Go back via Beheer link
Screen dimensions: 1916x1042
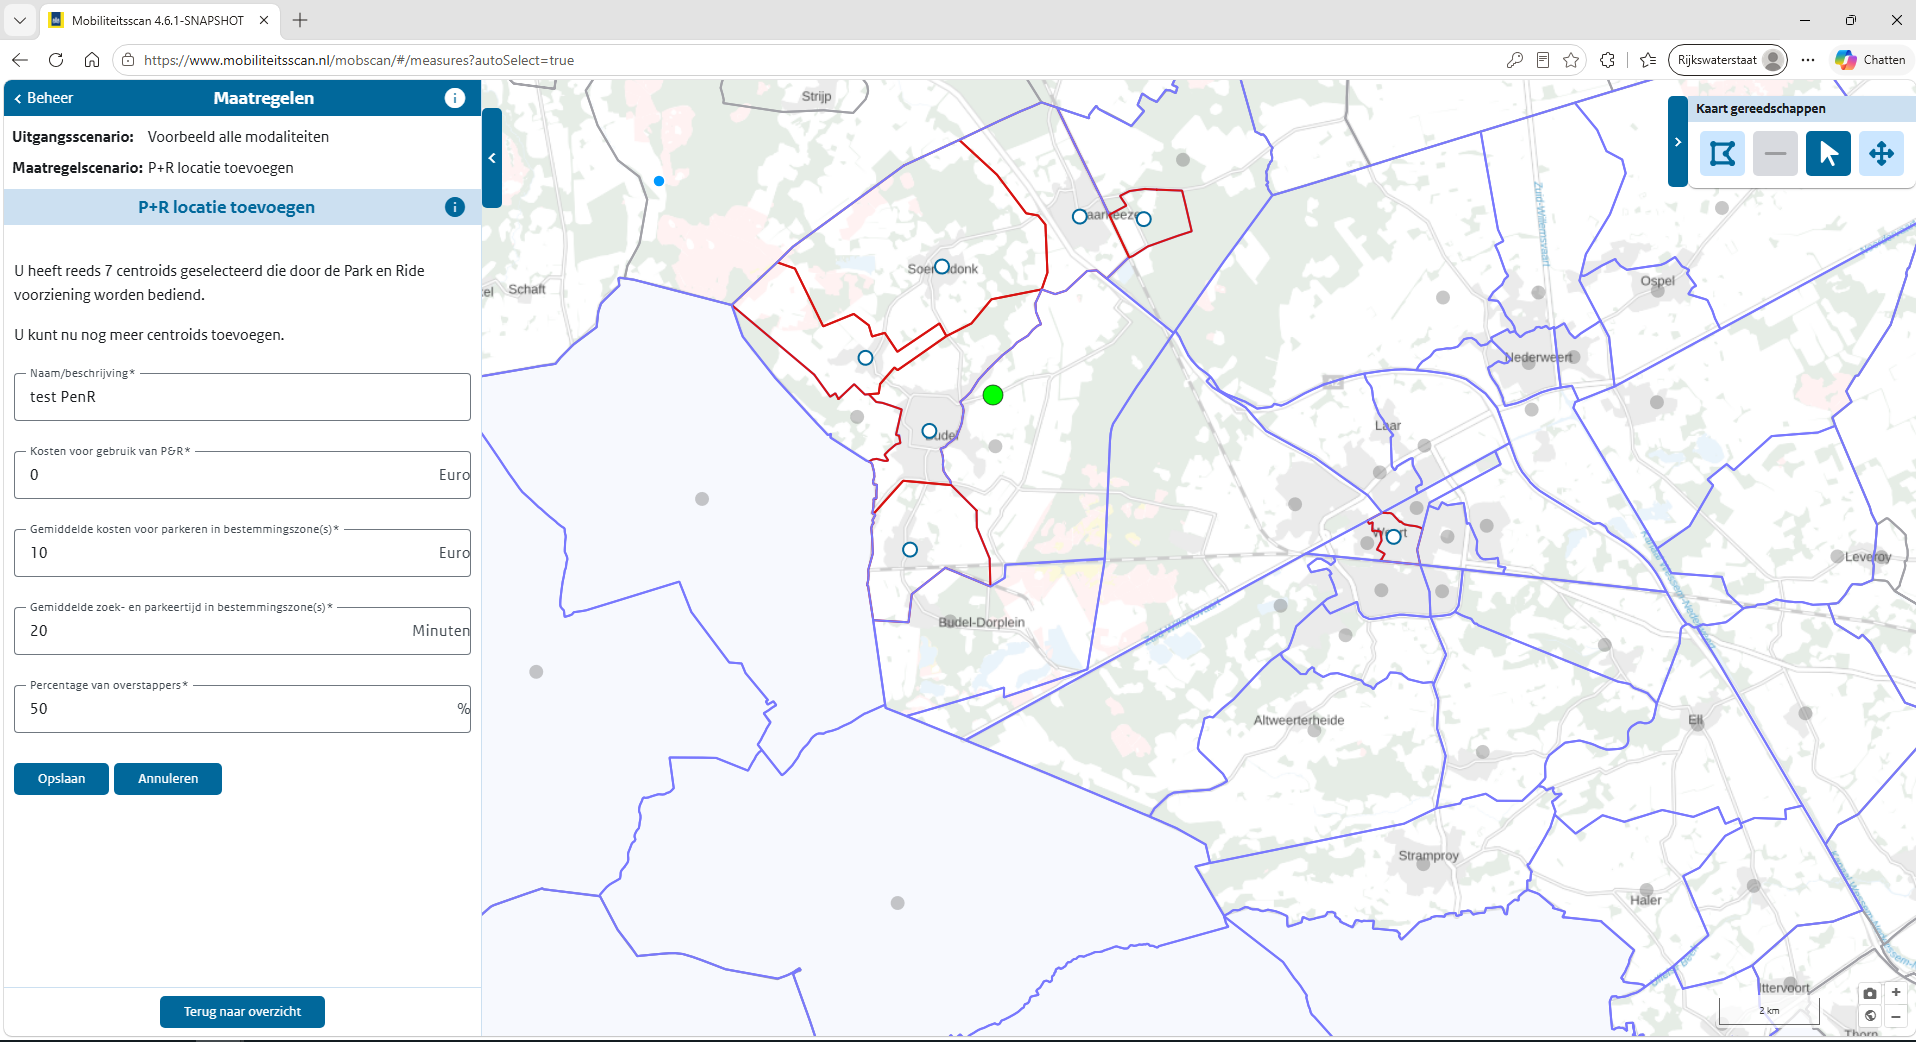[x=44, y=98]
